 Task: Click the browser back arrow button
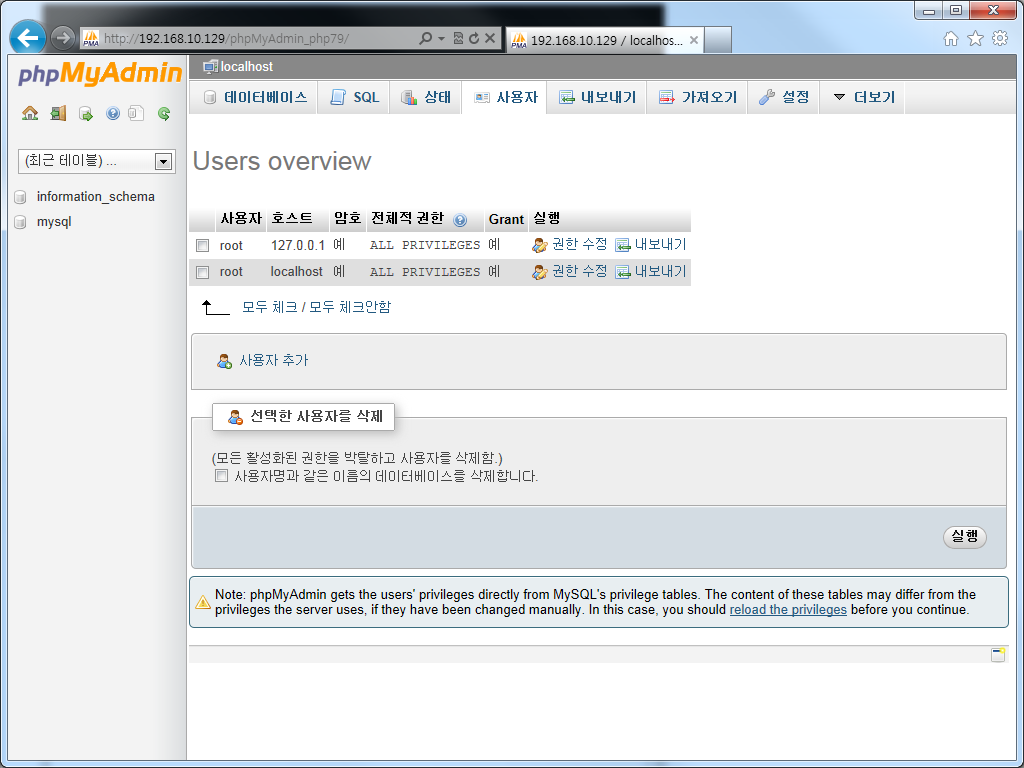27,38
